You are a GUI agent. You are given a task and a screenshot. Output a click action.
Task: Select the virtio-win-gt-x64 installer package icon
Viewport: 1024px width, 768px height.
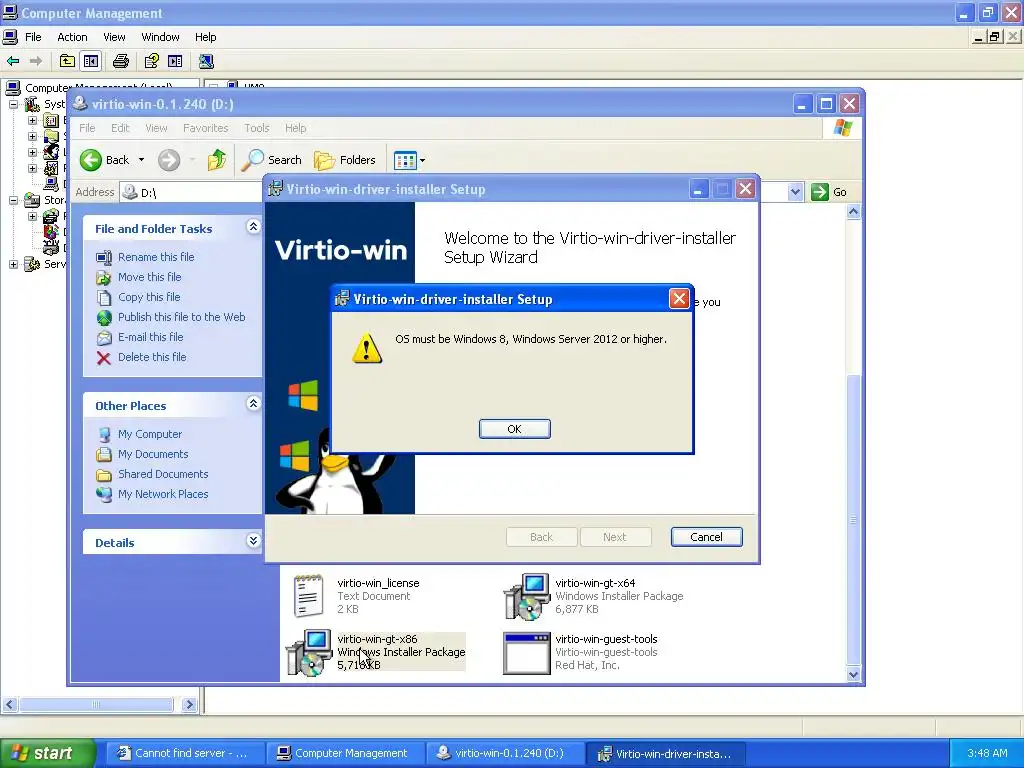point(526,596)
